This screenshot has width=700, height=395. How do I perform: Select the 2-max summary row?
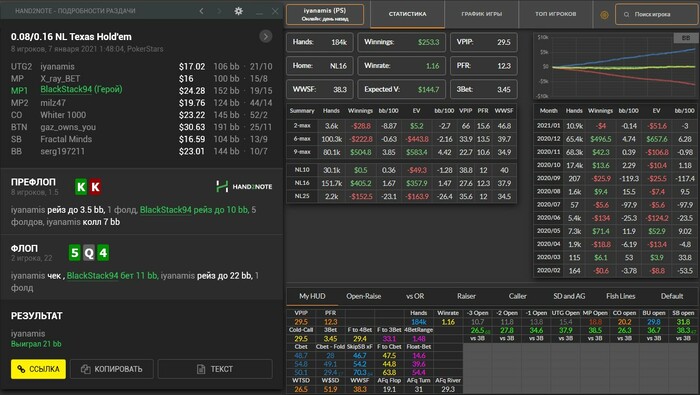pyautogui.click(x=401, y=126)
